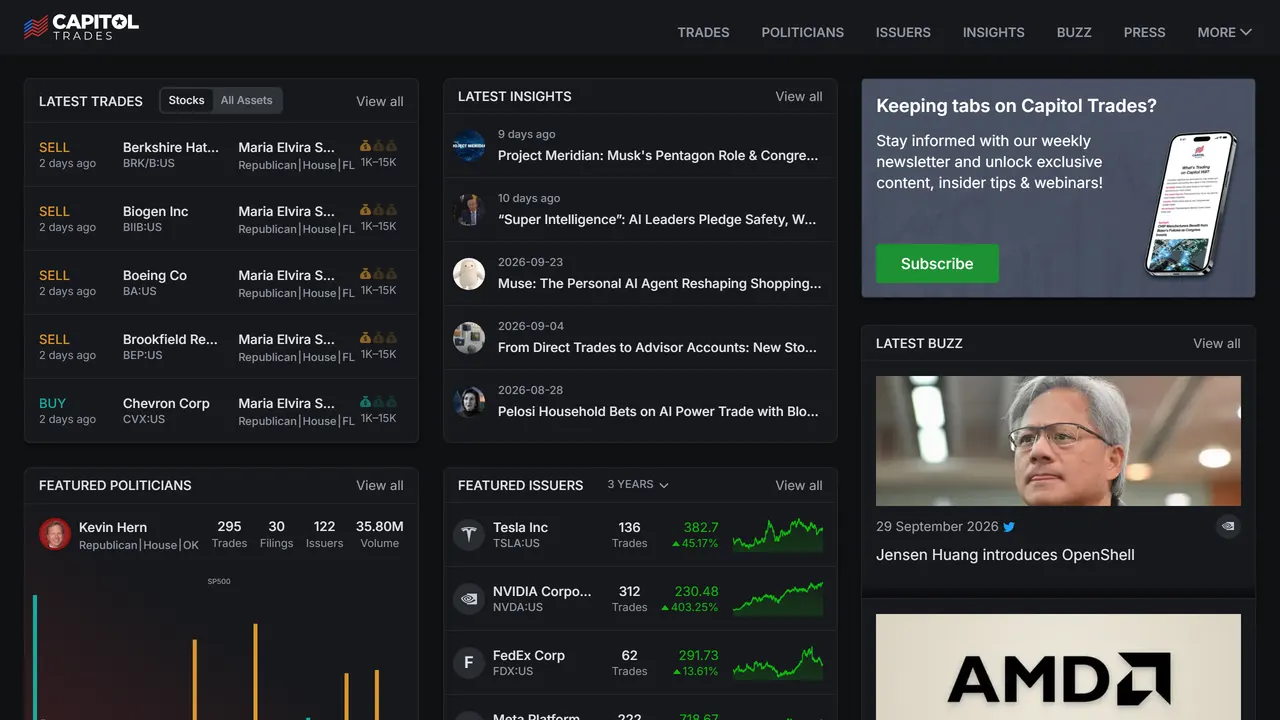1280x720 pixels.
Task: Click the "Super Intelligence" insight thumbnail icon
Action: coord(469,210)
